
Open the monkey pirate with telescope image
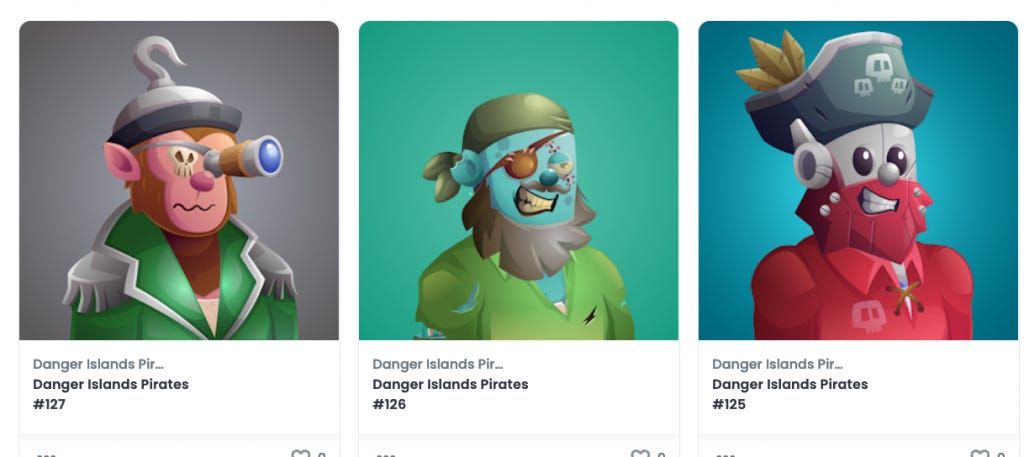tap(179, 180)
